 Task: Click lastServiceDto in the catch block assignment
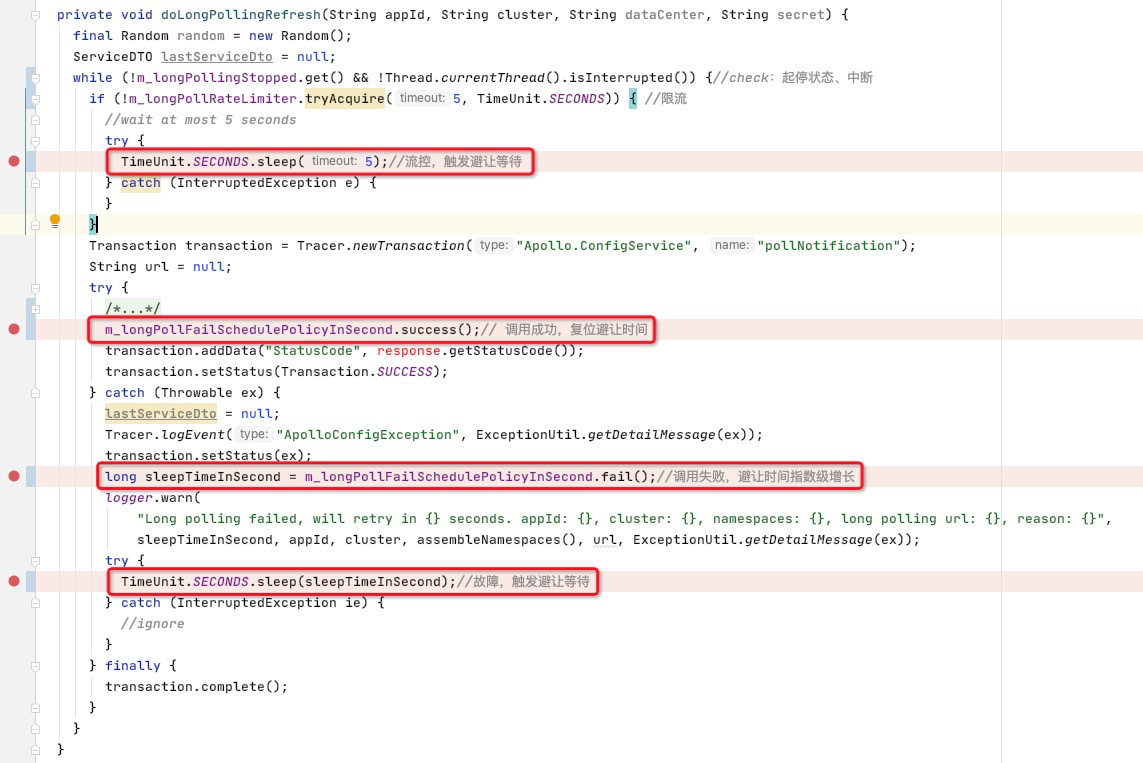tap(160, 413)
